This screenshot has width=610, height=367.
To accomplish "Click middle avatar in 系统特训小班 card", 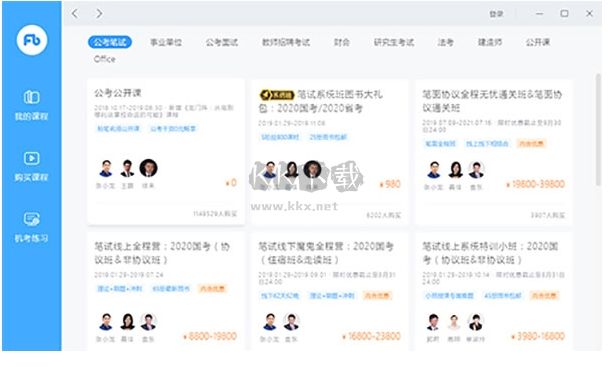I will tap(454, 321).
